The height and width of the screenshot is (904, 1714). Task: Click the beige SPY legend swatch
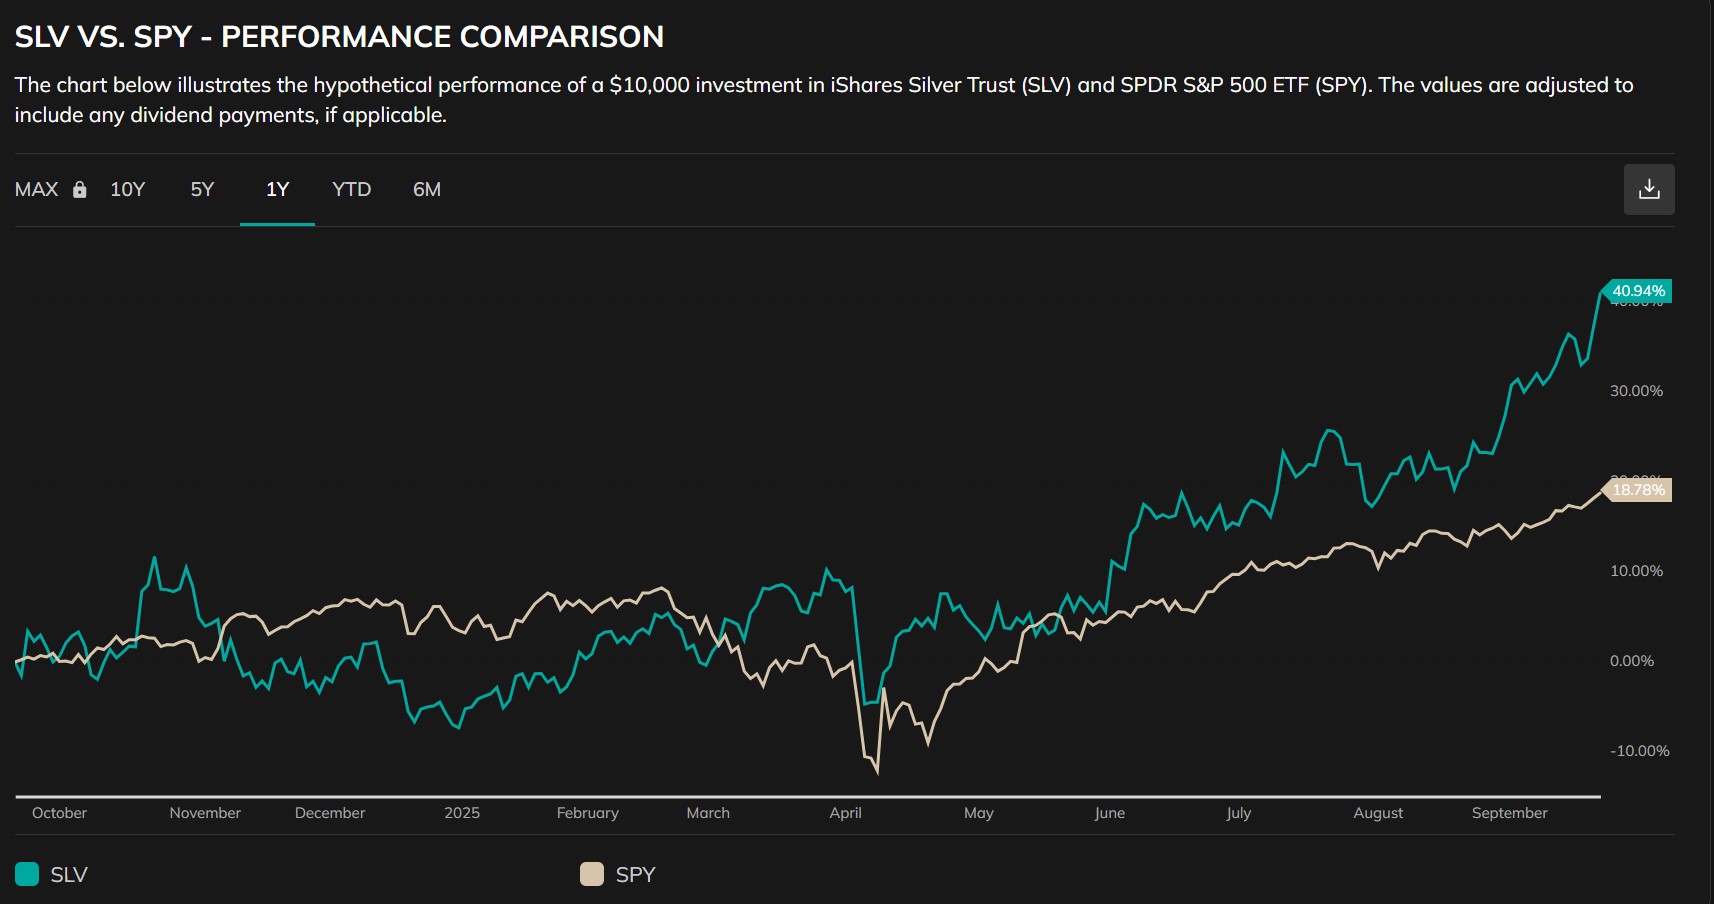coord(592,874)
